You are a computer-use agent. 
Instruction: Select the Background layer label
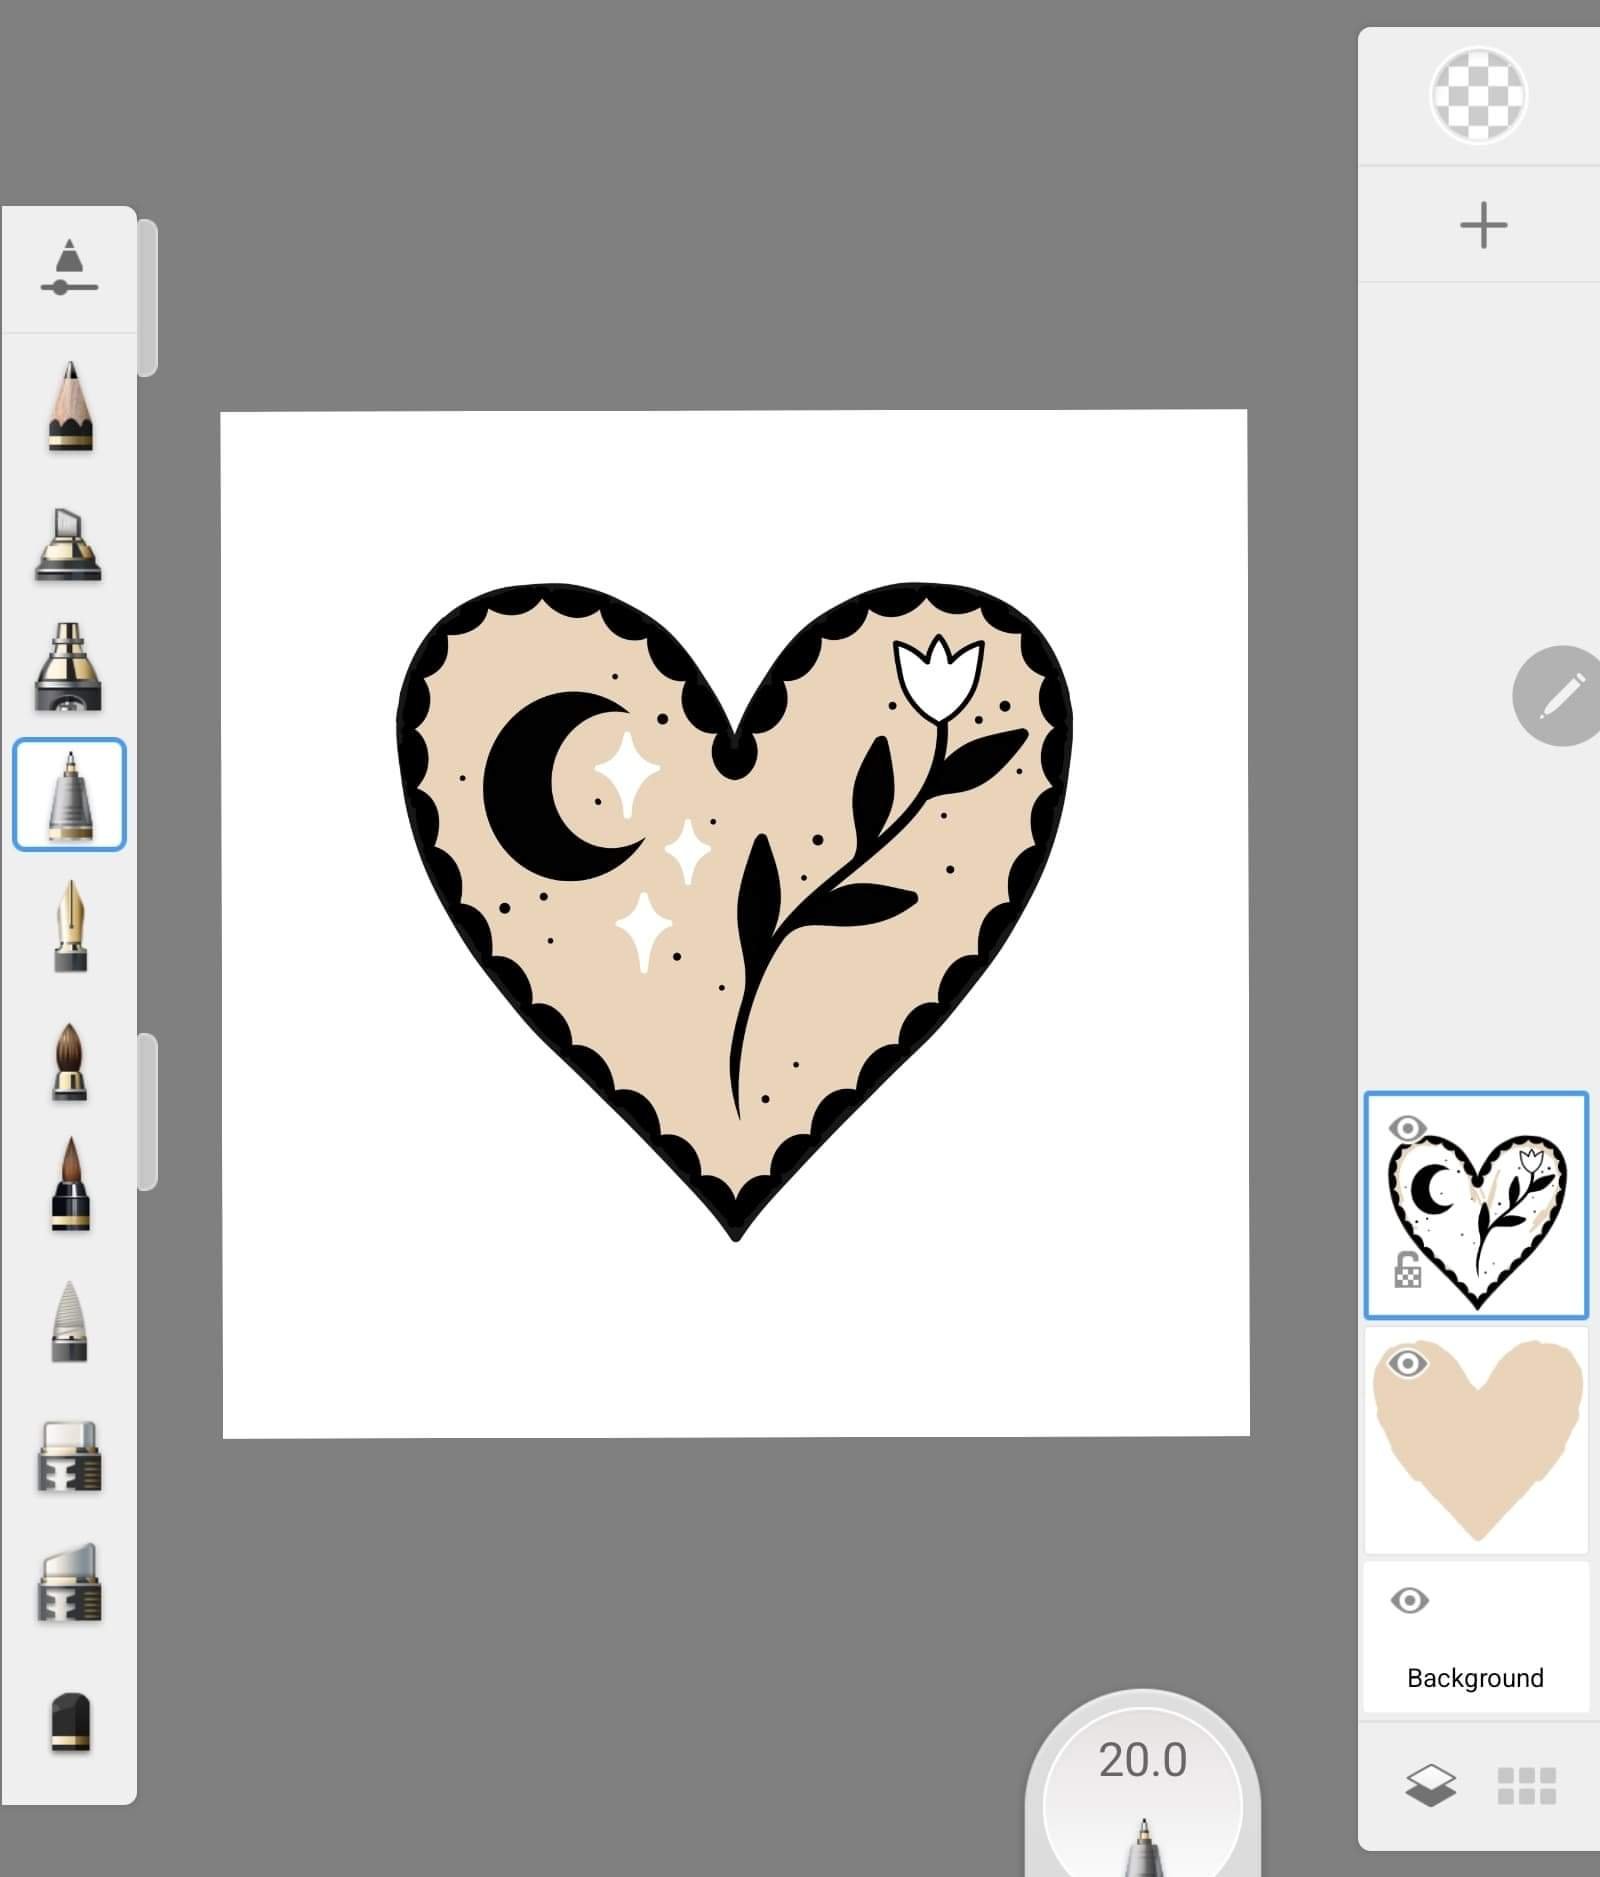click(x=1475, y=1678)
